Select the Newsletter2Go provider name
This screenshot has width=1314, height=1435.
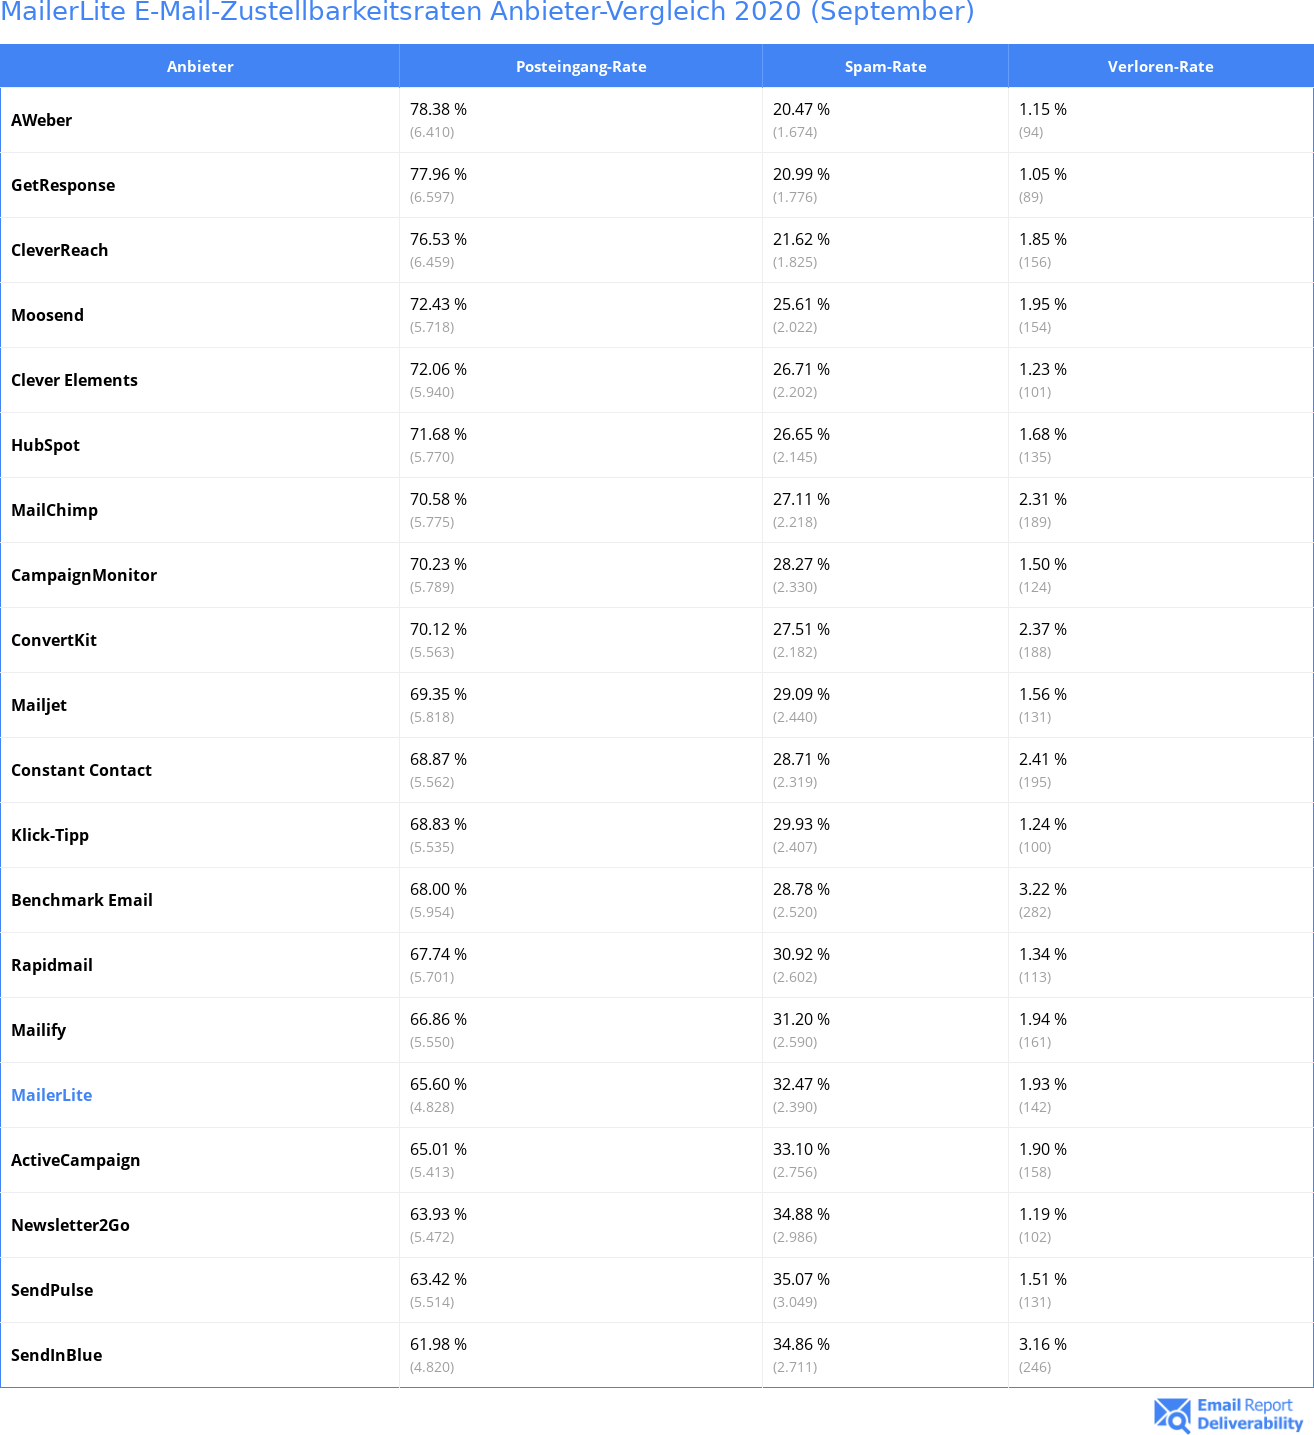pyautogui.click(x=71, y=1225)
